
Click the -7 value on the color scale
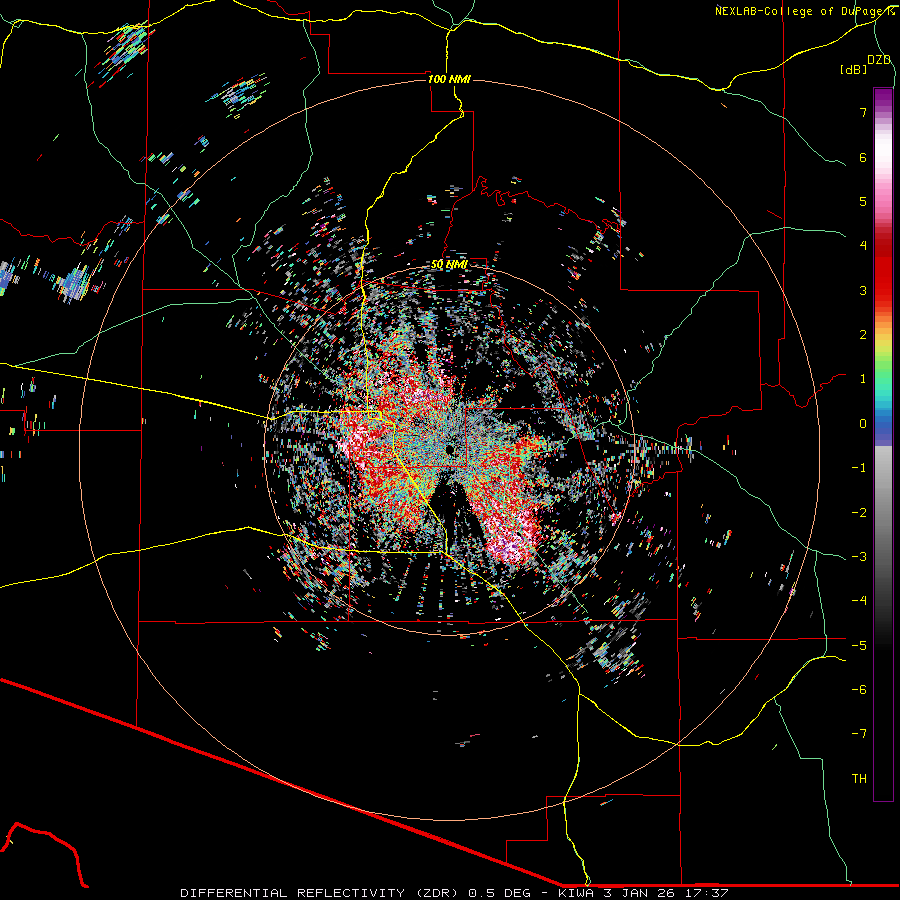click(x=859, y=734)
